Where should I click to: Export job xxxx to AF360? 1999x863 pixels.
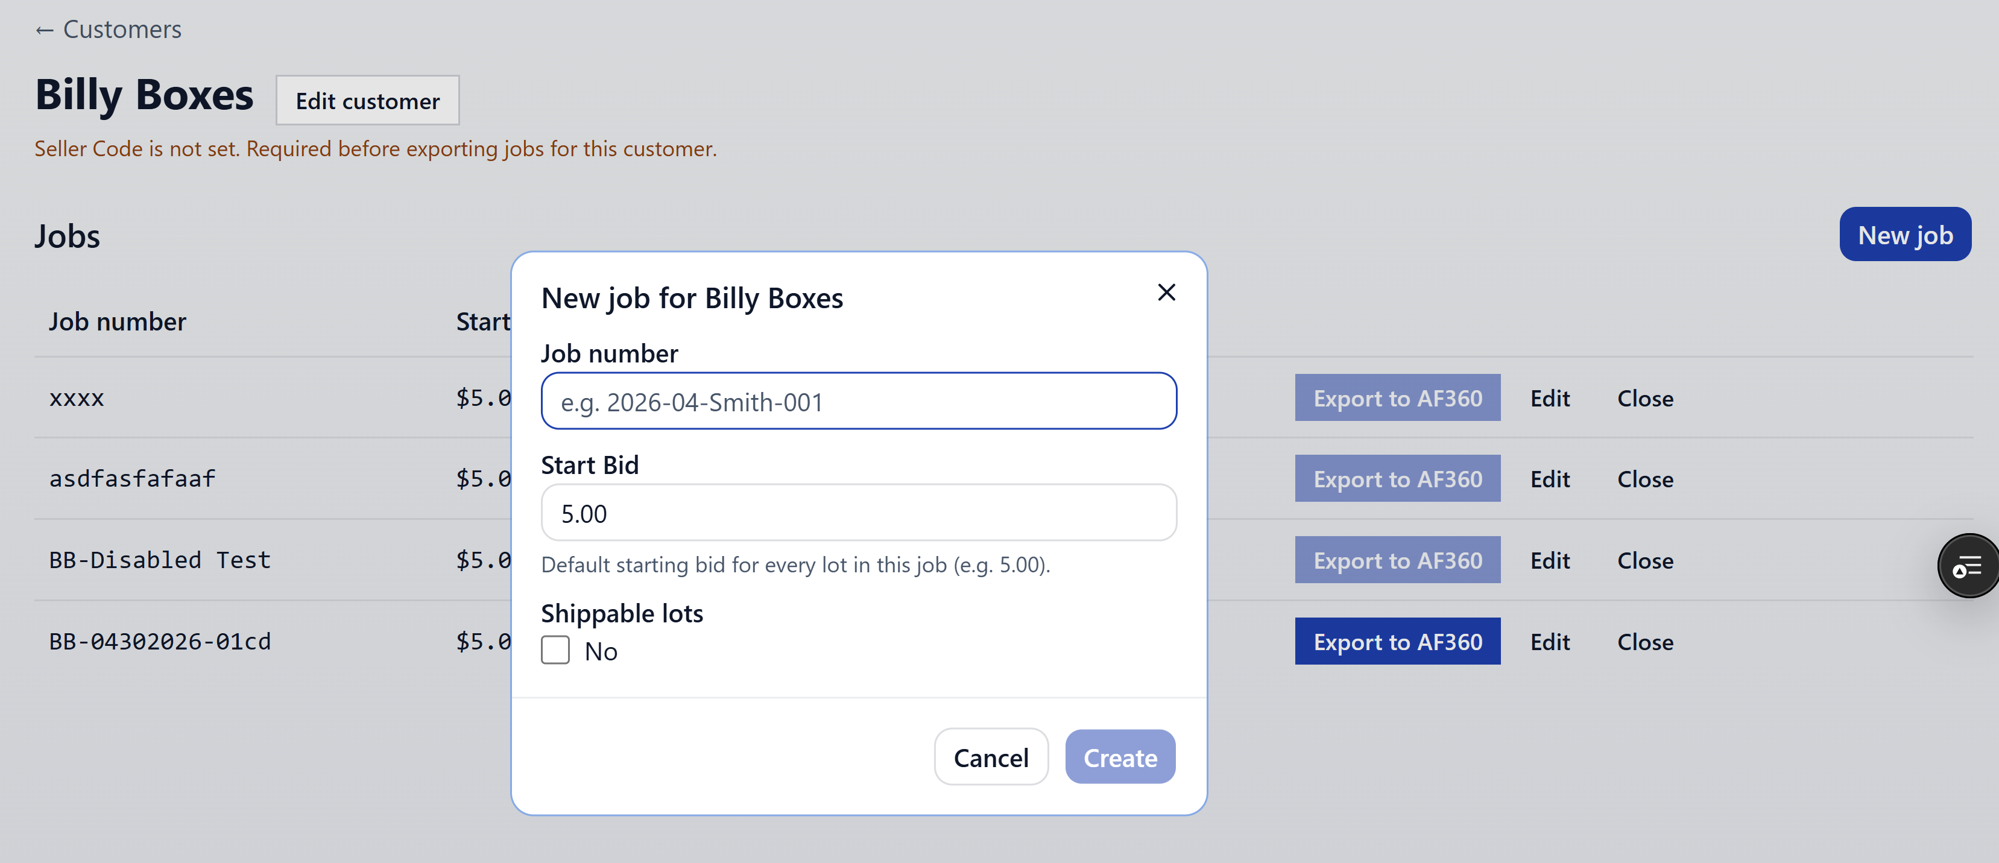[1397, 397]
